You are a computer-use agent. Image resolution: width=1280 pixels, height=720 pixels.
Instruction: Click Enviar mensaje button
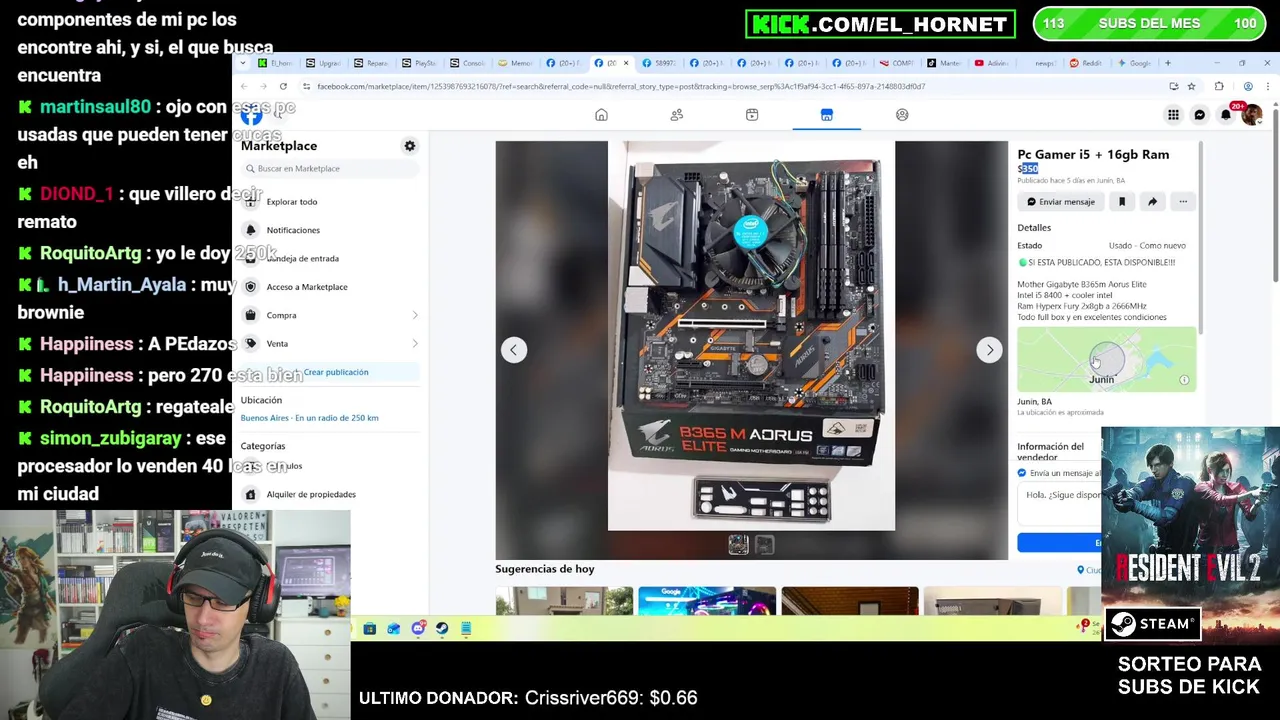click(1061, 202)
